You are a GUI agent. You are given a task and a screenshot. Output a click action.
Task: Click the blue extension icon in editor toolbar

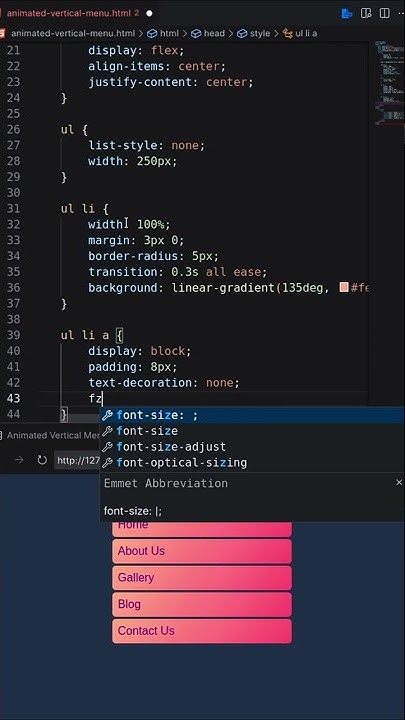(347, 13)
